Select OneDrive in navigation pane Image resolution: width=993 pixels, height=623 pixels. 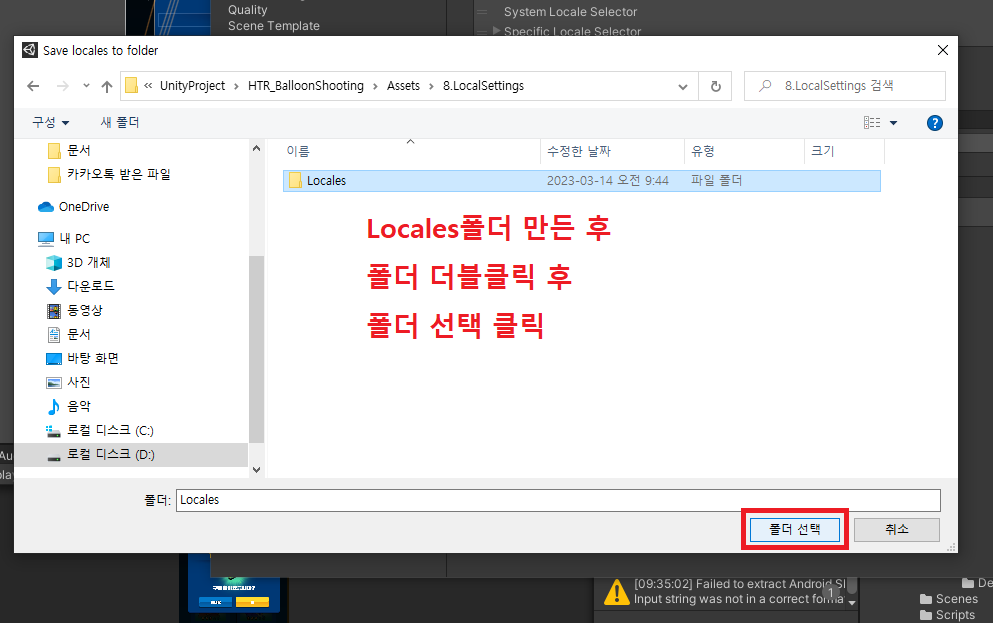point(73,207)
